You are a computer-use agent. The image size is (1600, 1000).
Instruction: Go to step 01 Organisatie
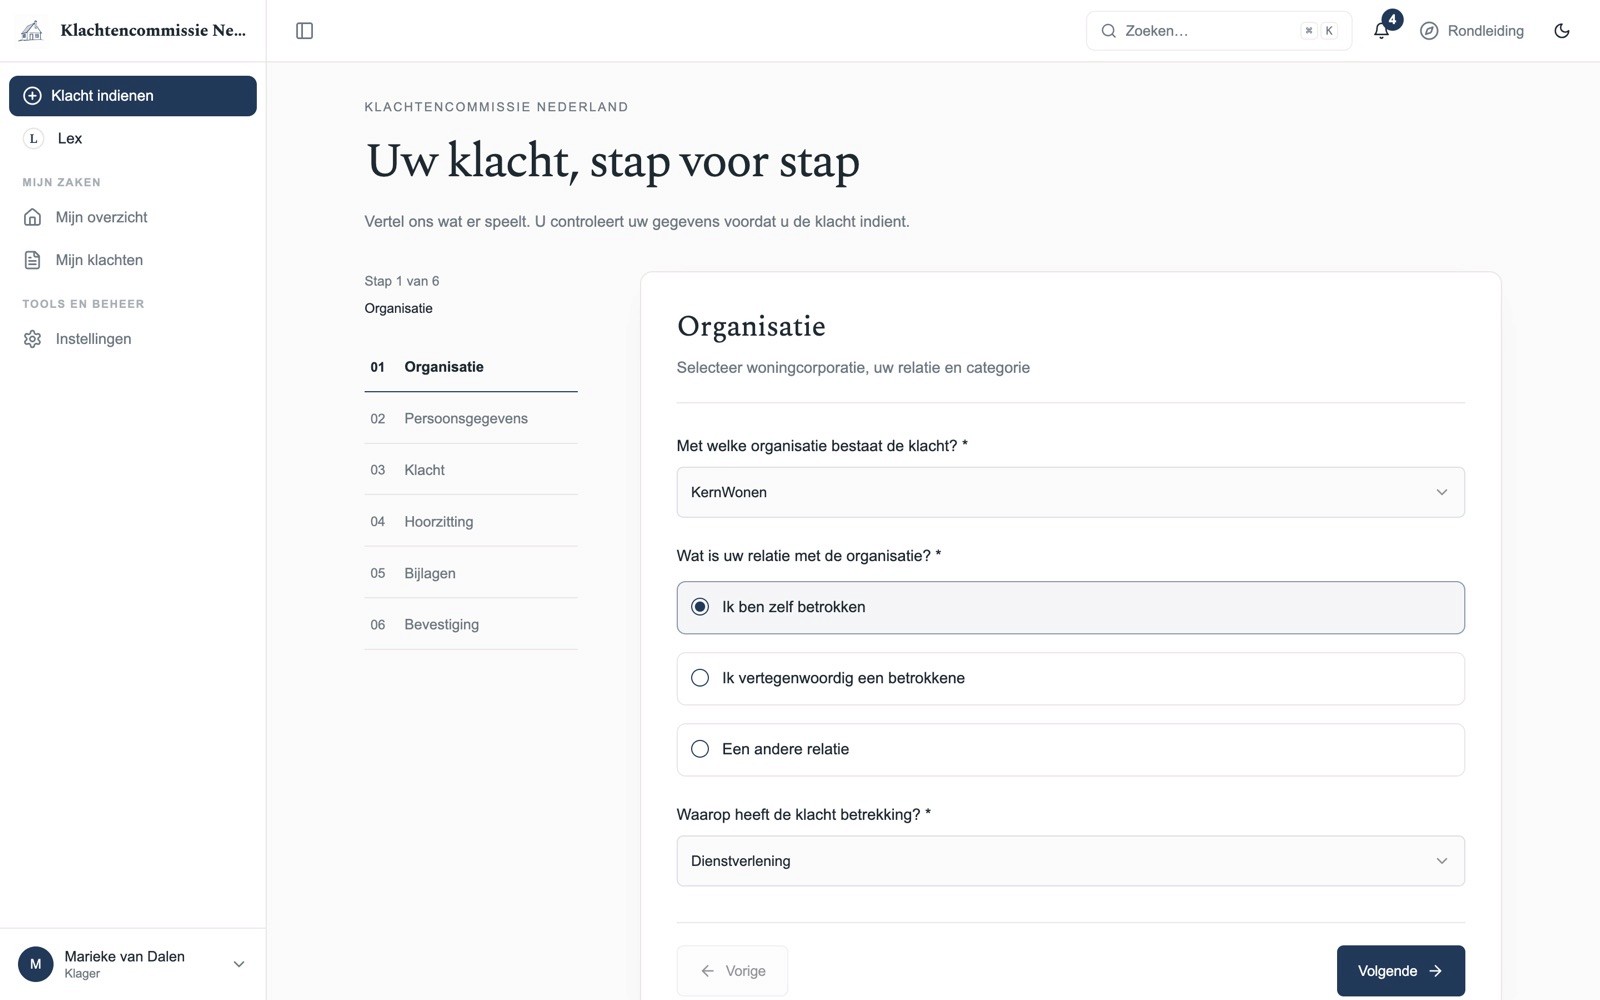pos(471,367)
